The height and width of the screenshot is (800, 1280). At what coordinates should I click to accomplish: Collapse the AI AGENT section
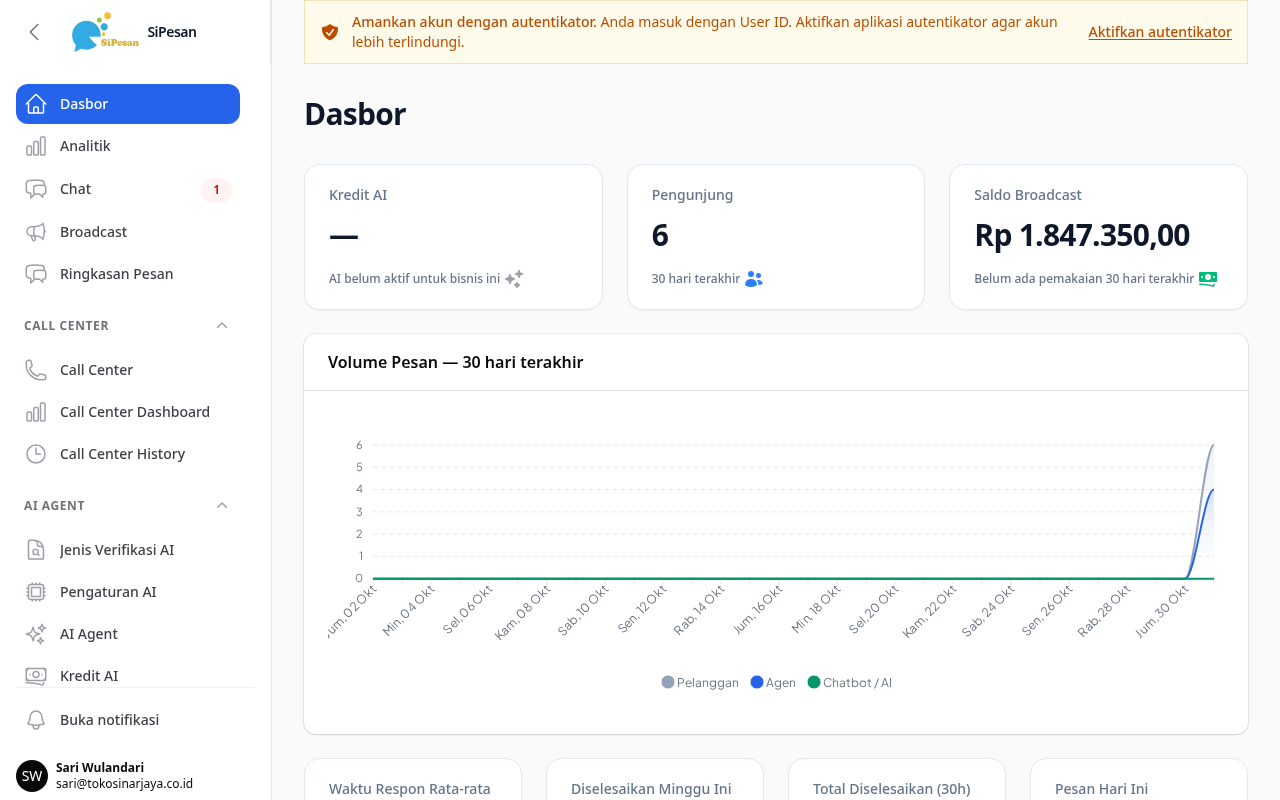[x=222, y=506]
